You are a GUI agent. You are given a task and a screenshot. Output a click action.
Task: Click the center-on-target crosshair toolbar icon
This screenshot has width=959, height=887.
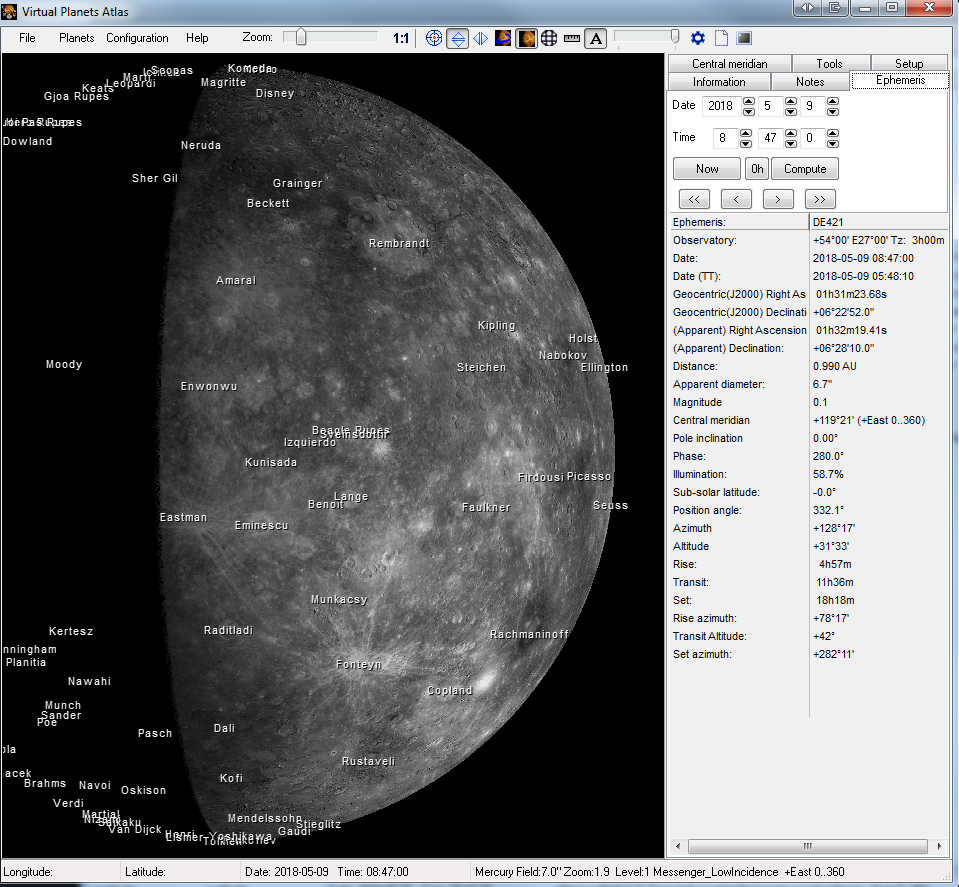[434, 38]
